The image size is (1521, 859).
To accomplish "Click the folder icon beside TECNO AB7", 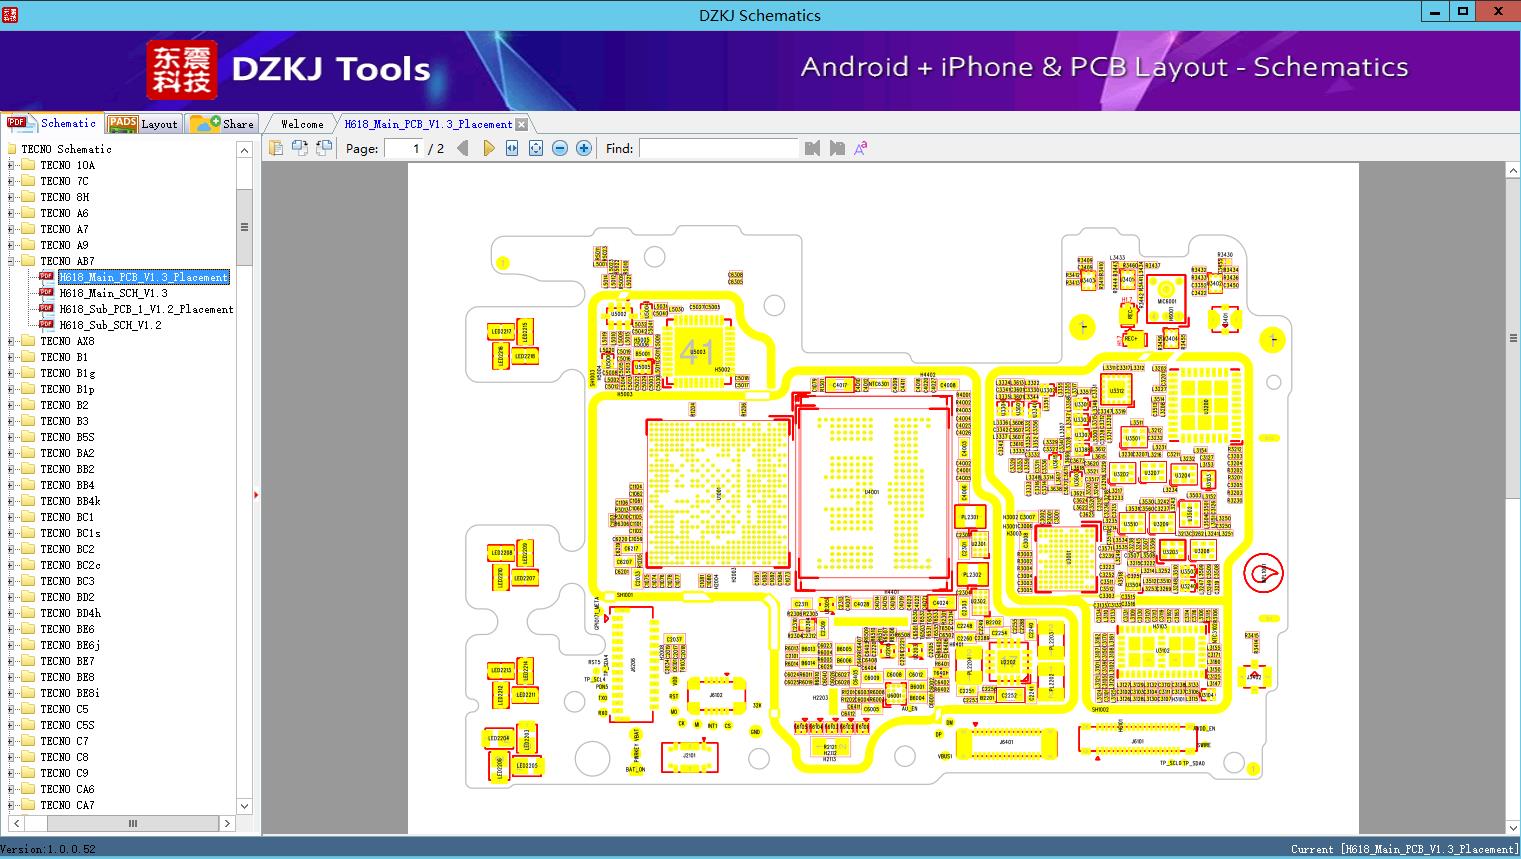I will [x=28, y=261].
